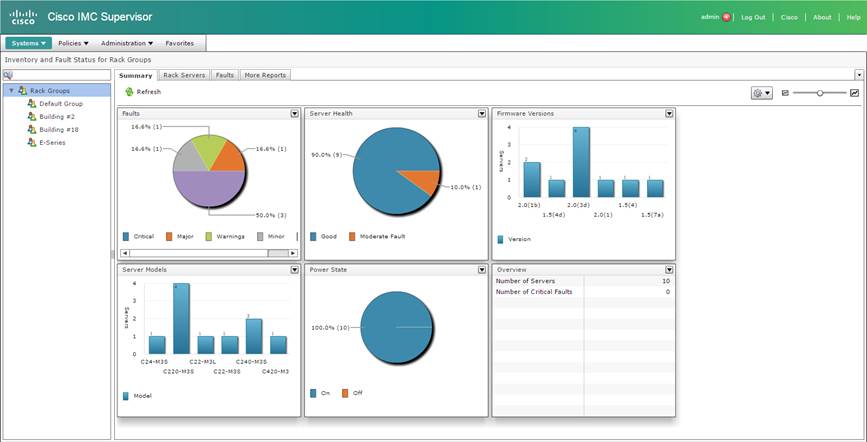Click the admin user link
This screenshot has height=442, width=867.
710,17
